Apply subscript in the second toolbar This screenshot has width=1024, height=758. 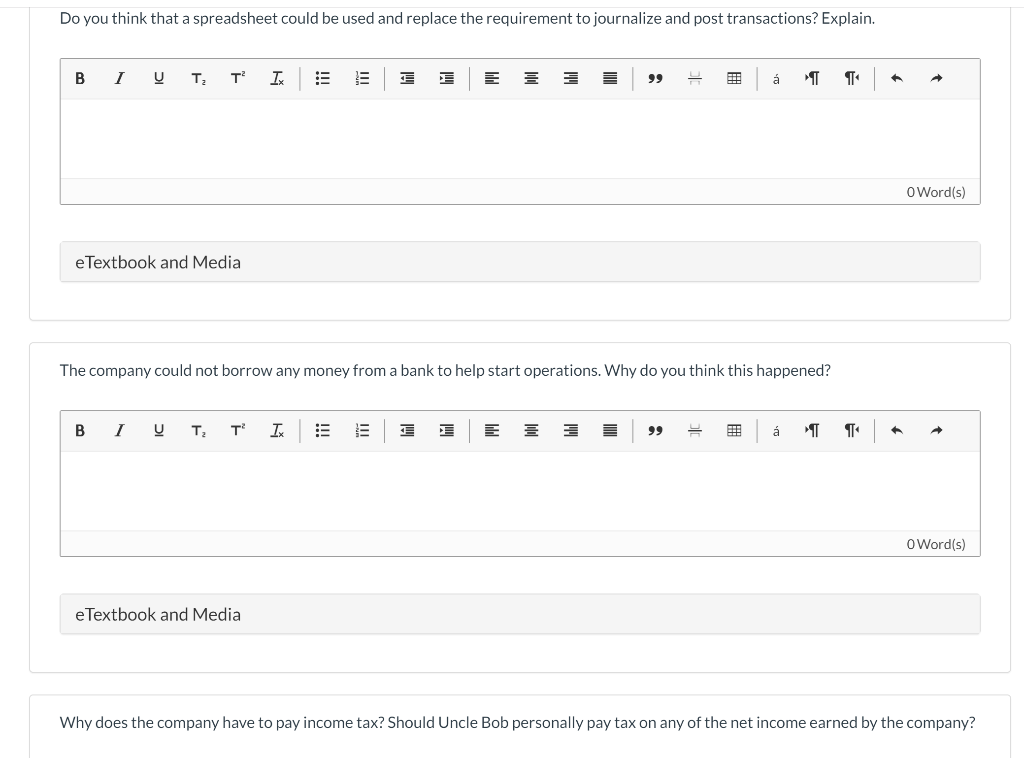197,430
